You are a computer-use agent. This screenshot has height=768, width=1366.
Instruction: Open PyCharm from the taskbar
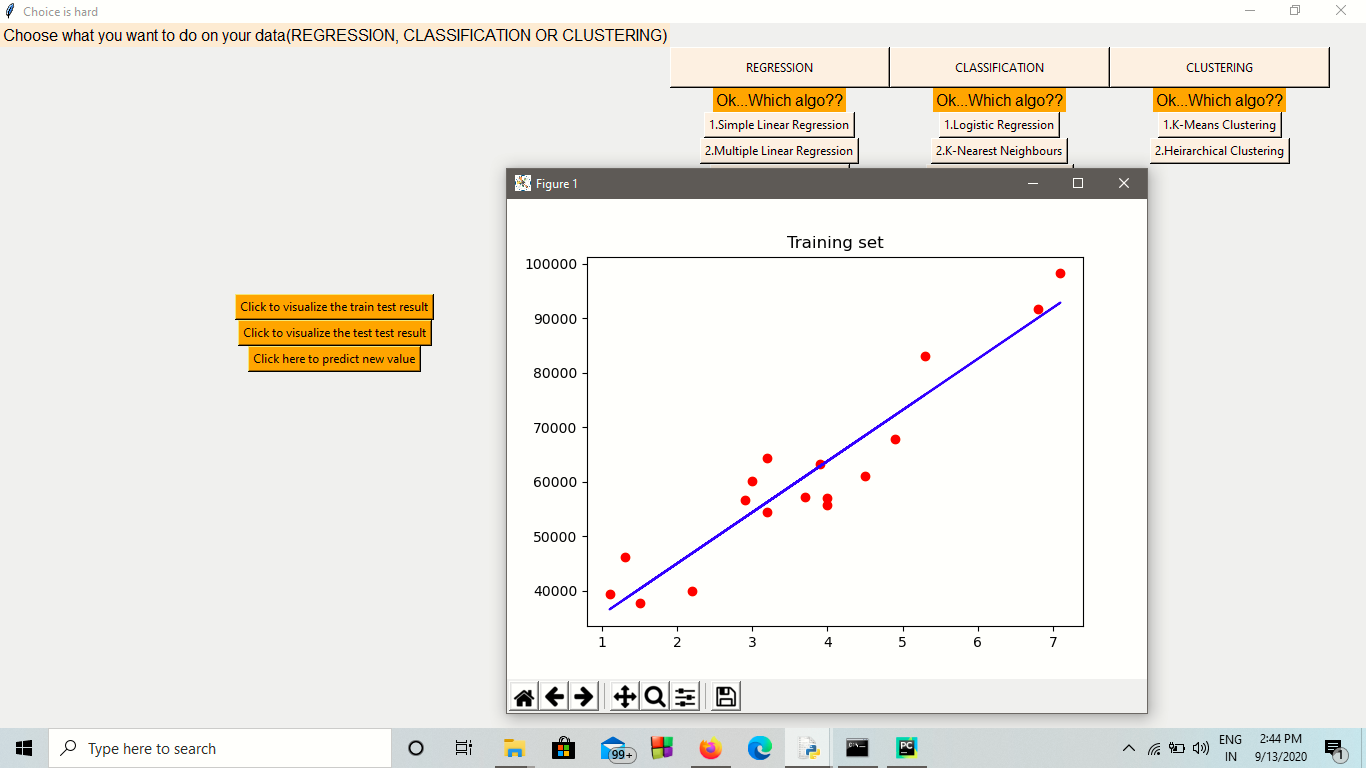[906, 748]
